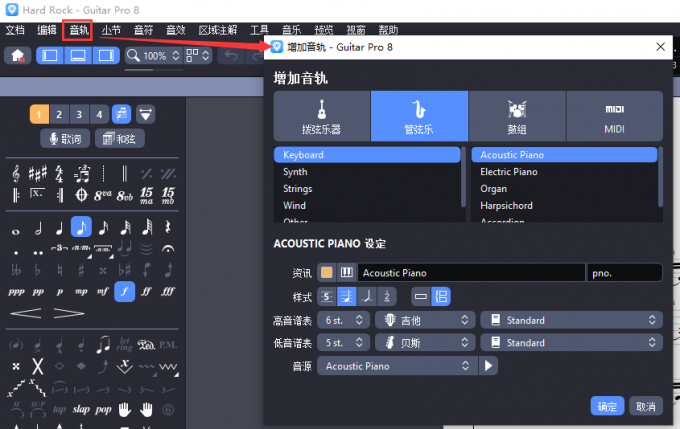Select Harpsichord instrument
The height and width of the screenshot is (429, 680).
[564, 206]
